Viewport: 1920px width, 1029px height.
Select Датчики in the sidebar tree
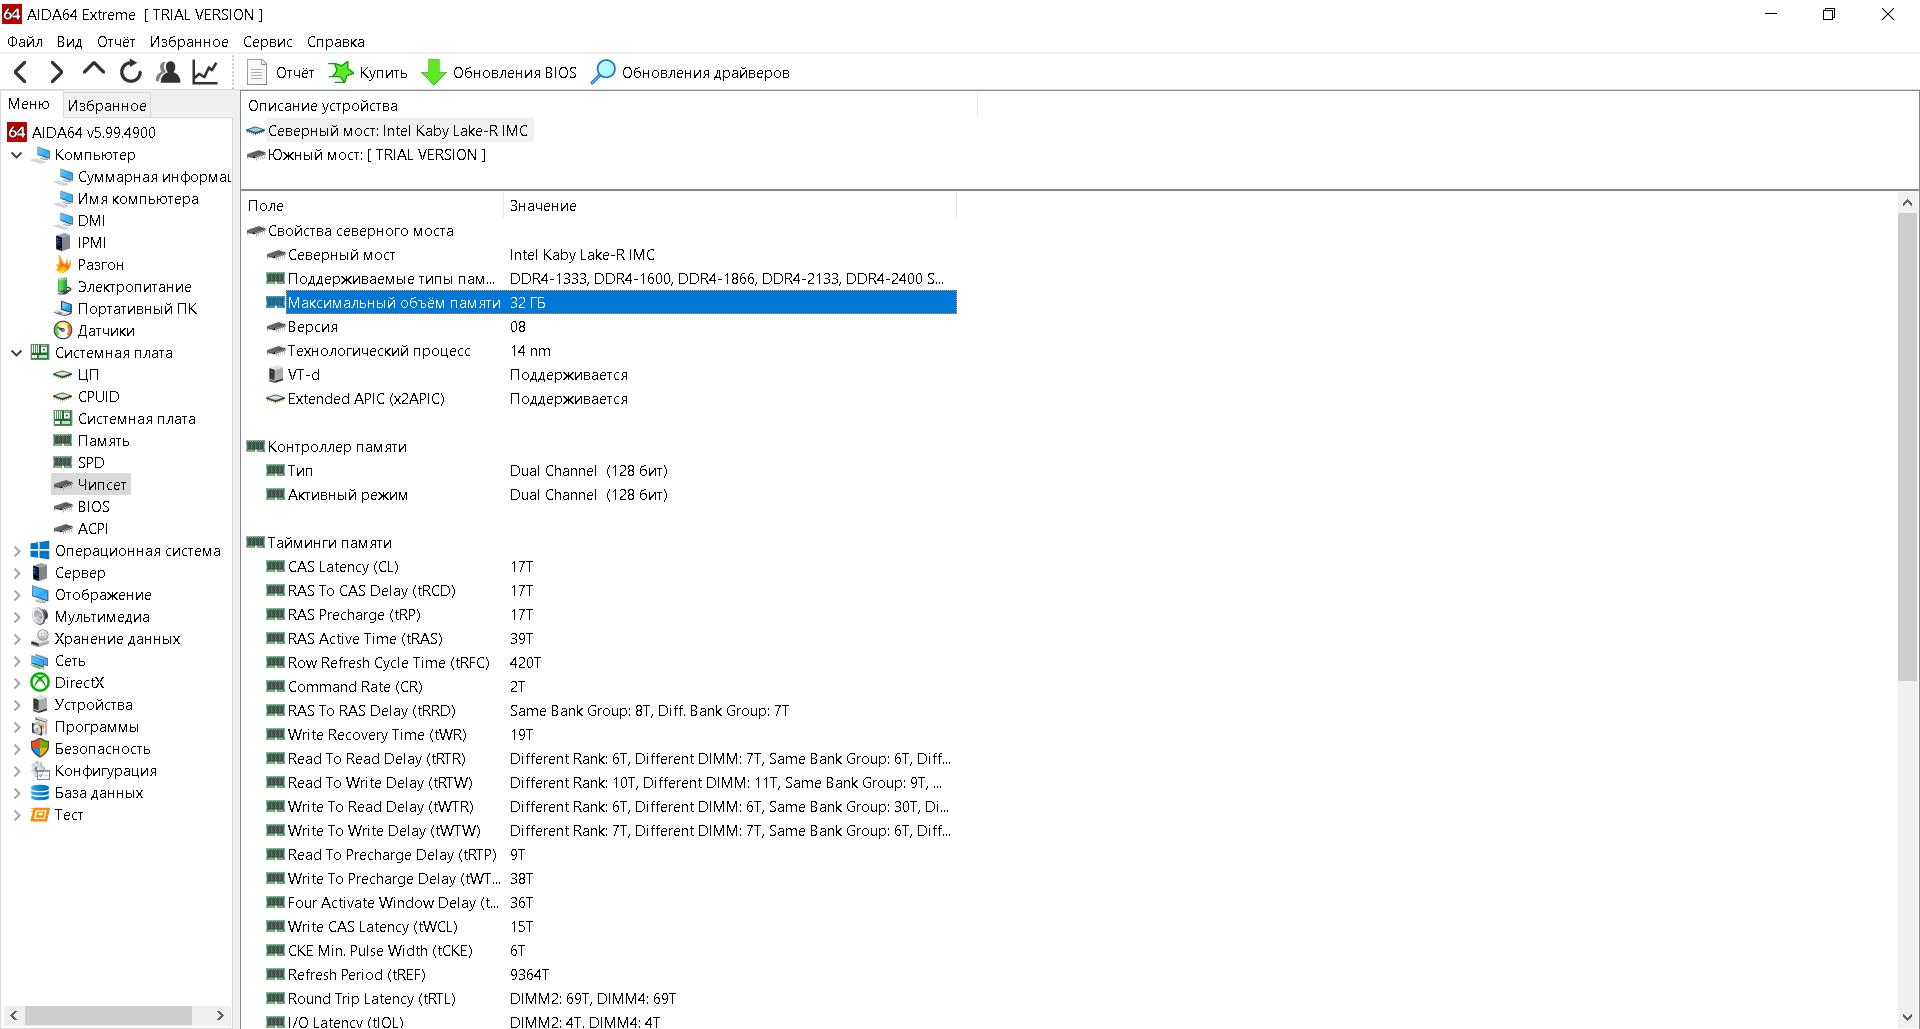click(x=106, y=331)
